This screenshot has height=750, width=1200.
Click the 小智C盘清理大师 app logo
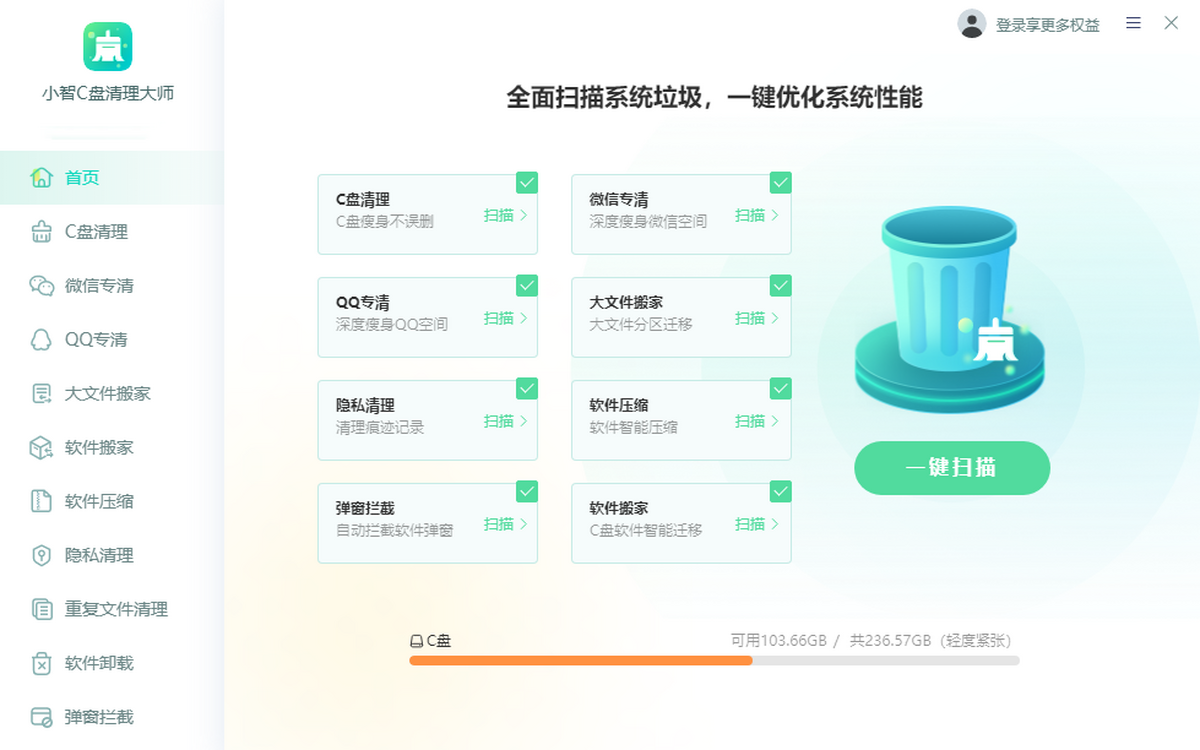pos(108,47)
